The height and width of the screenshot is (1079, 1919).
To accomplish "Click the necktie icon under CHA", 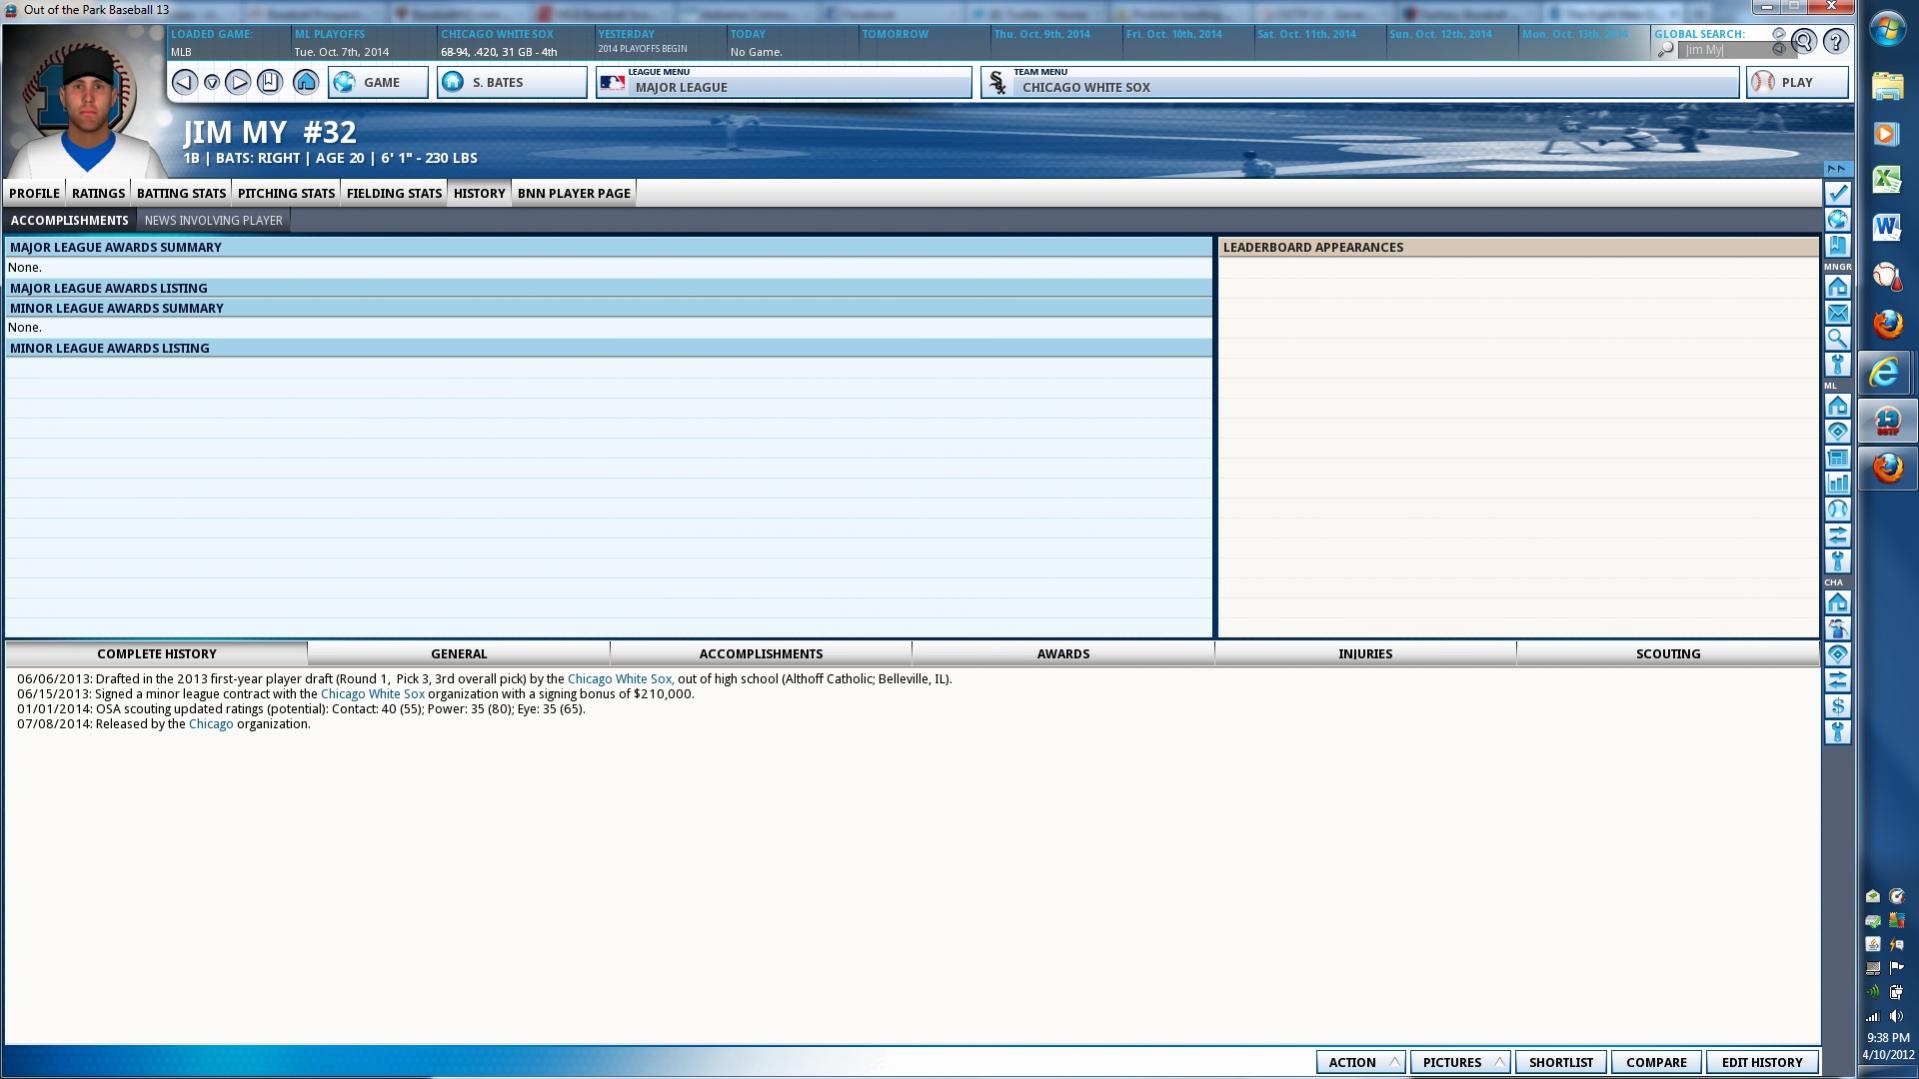I will pos(1838,733).
